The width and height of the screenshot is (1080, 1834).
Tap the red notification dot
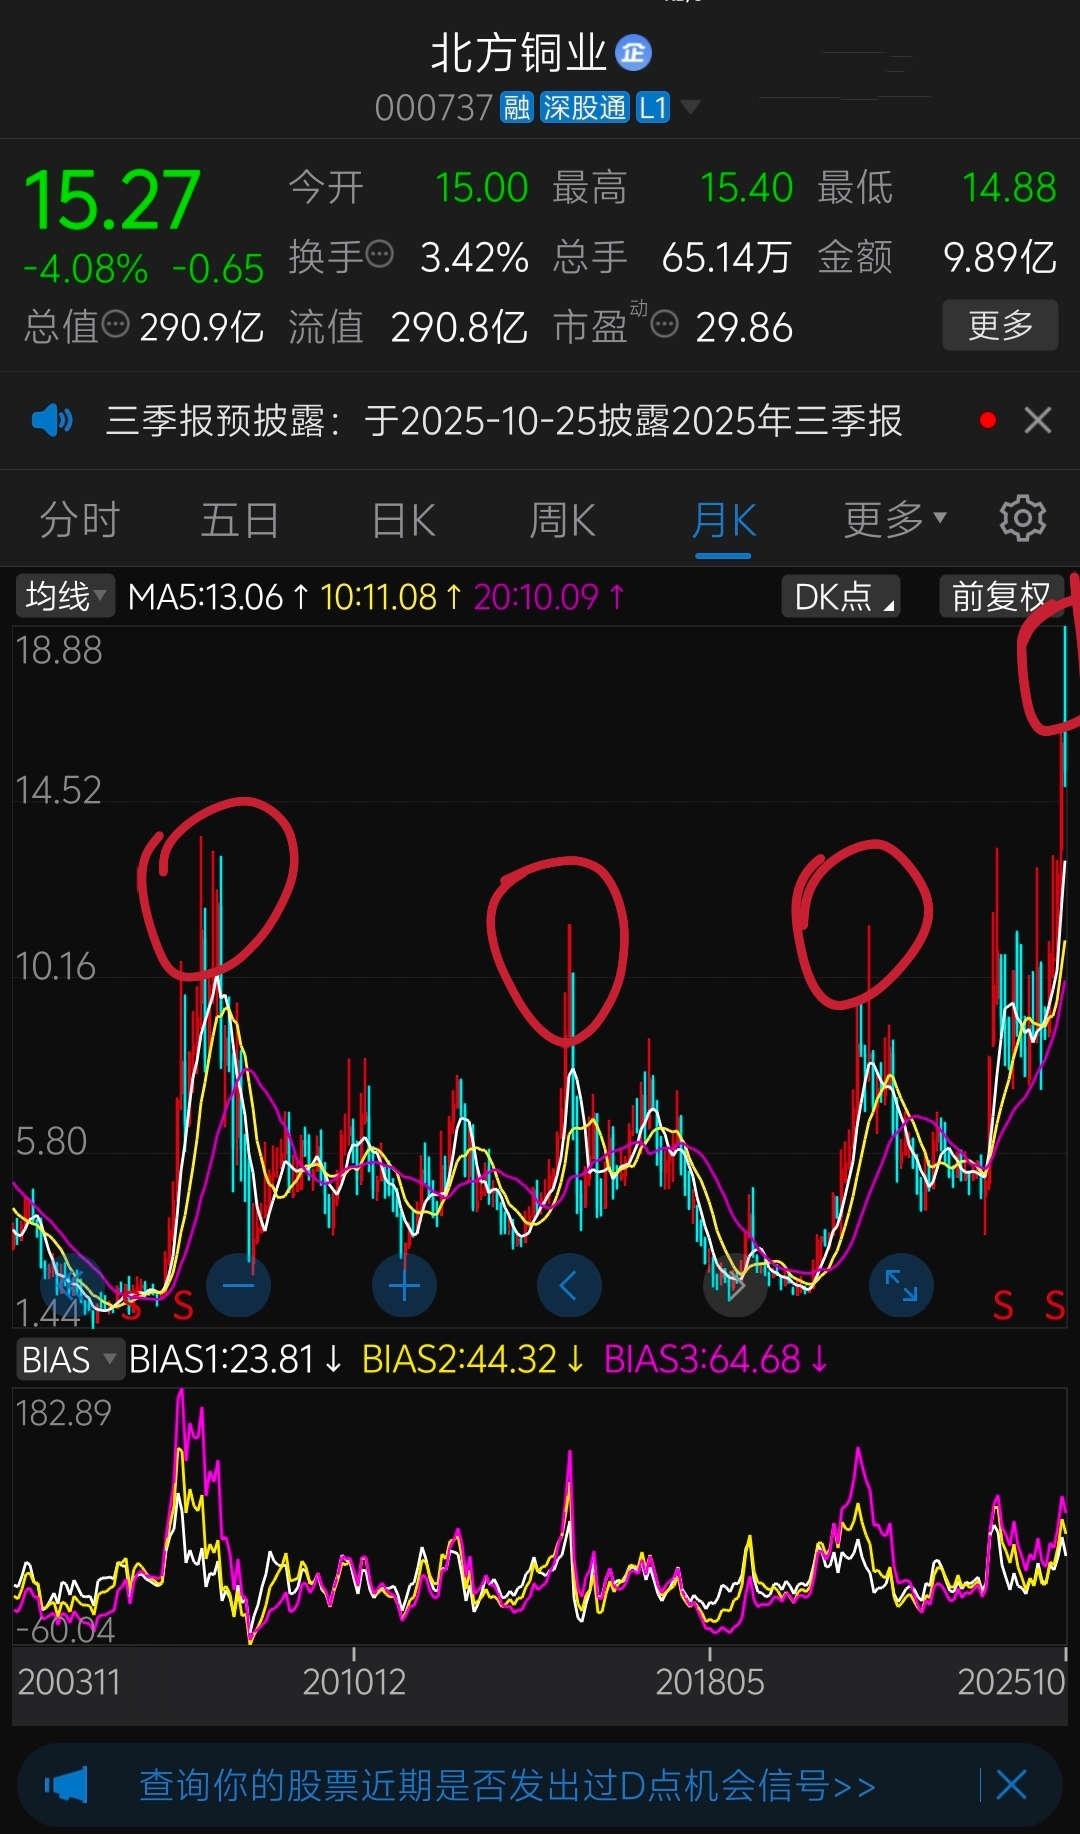pyautogui.click(x=988, y=421)
